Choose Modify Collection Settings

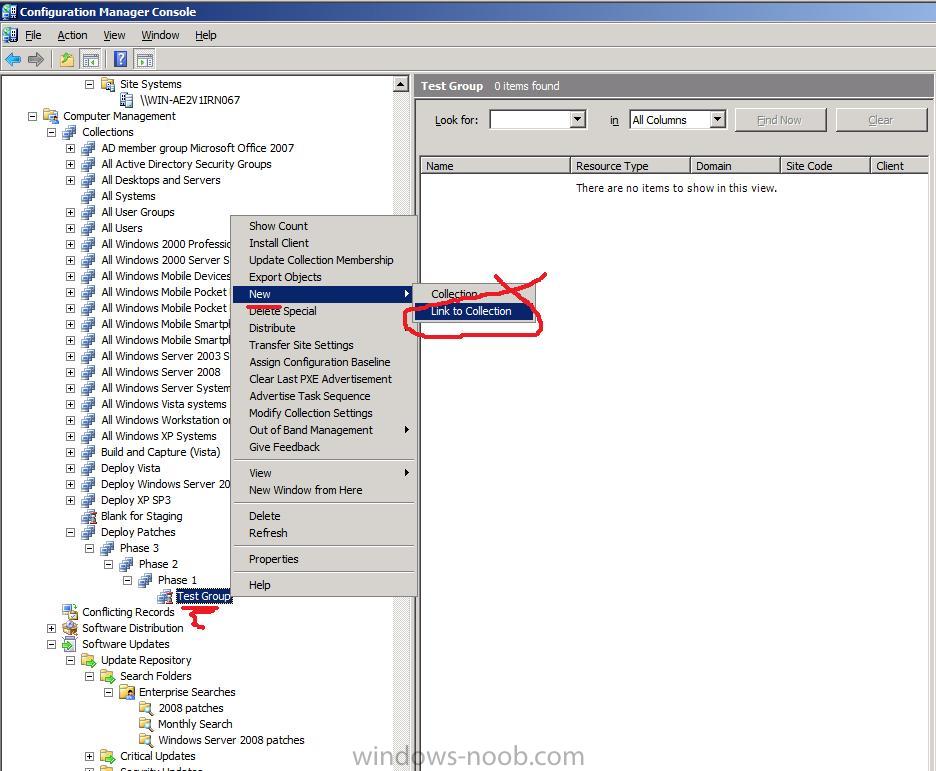(x=310, y=413)
